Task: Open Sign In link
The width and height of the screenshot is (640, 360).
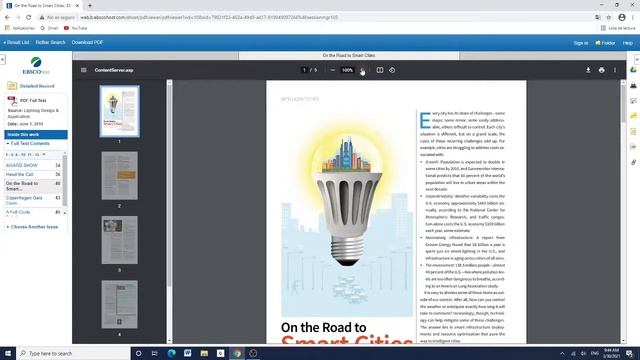Action: coord(581,43)
